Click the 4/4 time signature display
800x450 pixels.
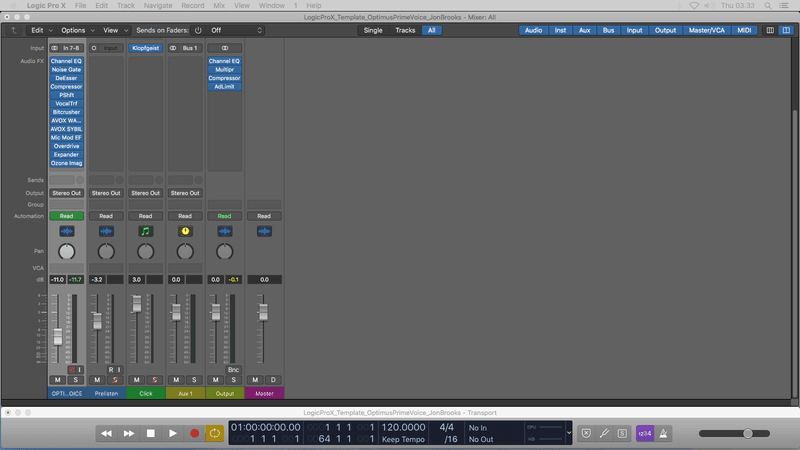[x=446, y=427]
